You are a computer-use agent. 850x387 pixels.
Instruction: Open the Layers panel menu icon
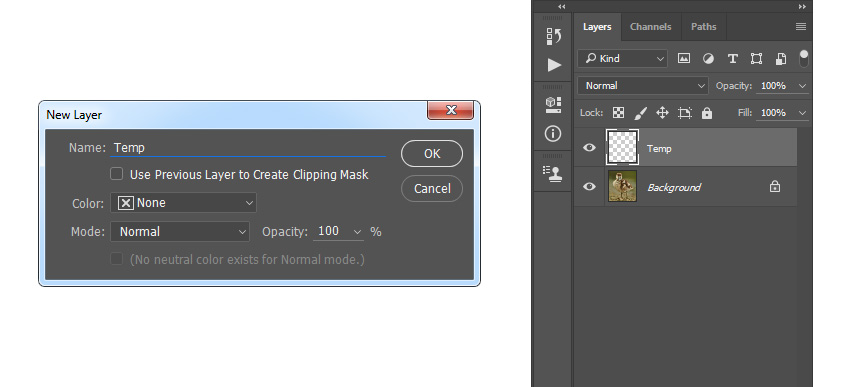click(801, 27)
